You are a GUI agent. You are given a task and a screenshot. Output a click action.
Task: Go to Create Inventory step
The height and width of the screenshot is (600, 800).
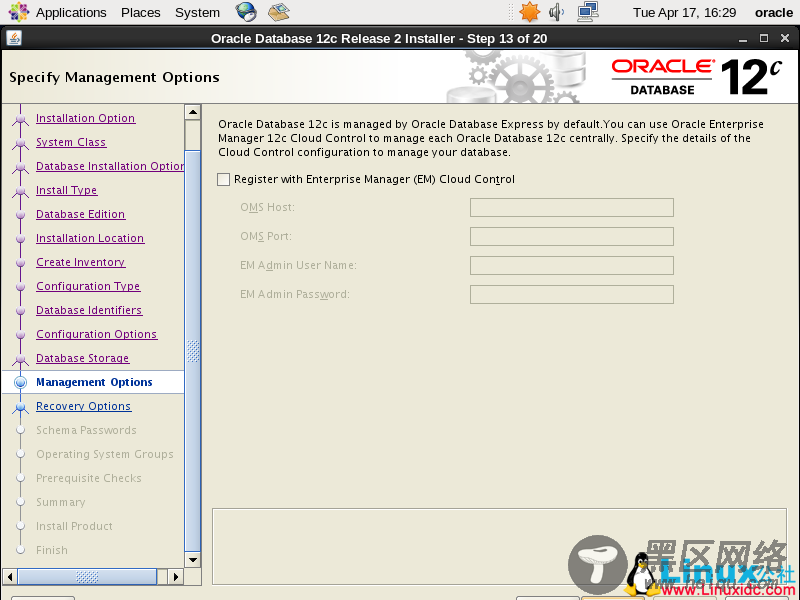81,262
